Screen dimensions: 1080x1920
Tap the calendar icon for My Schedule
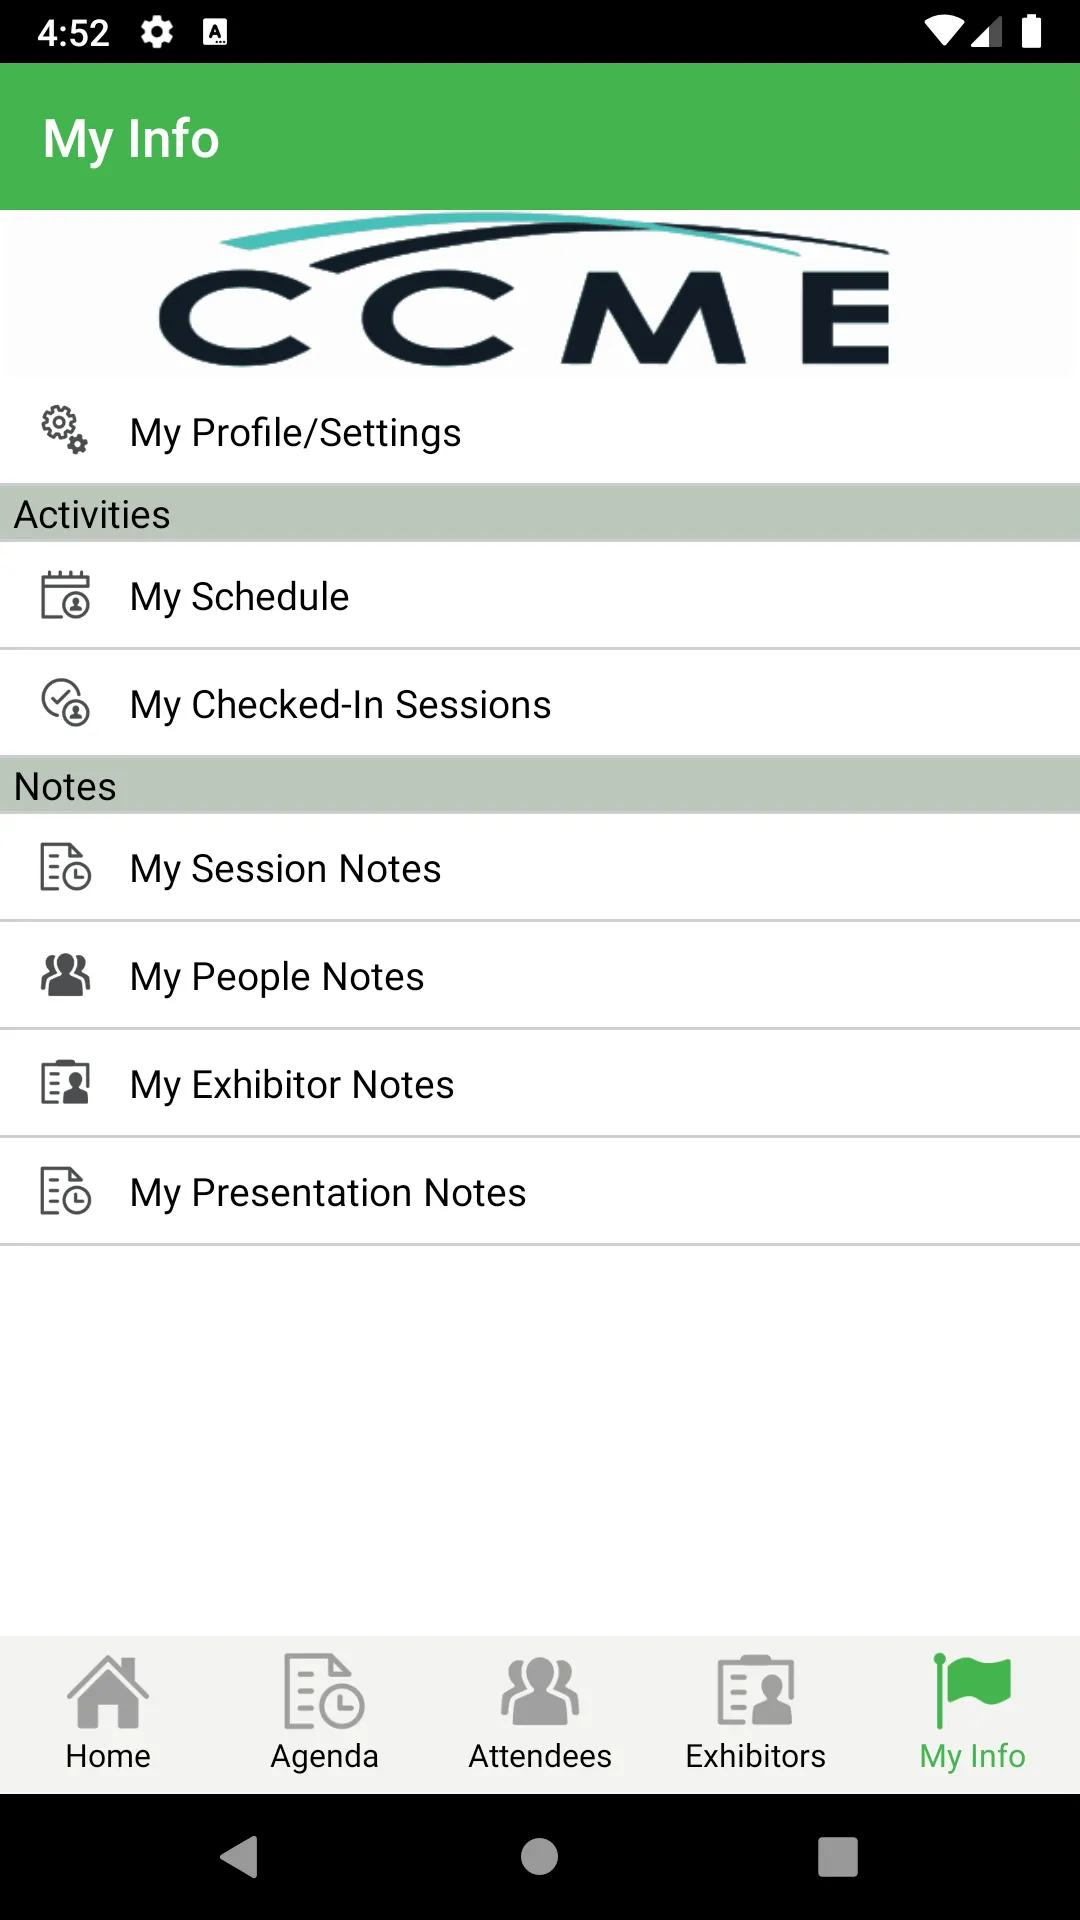(x=65, y=596)
